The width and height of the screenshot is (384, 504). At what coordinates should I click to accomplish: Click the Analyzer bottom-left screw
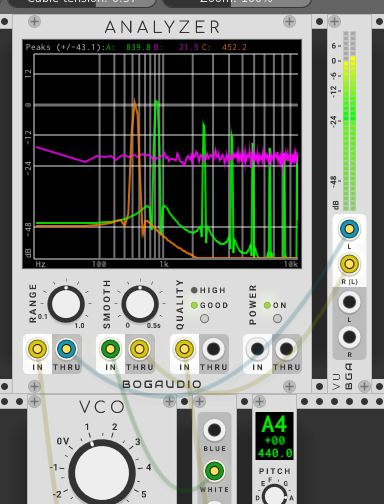coord(34,386)
